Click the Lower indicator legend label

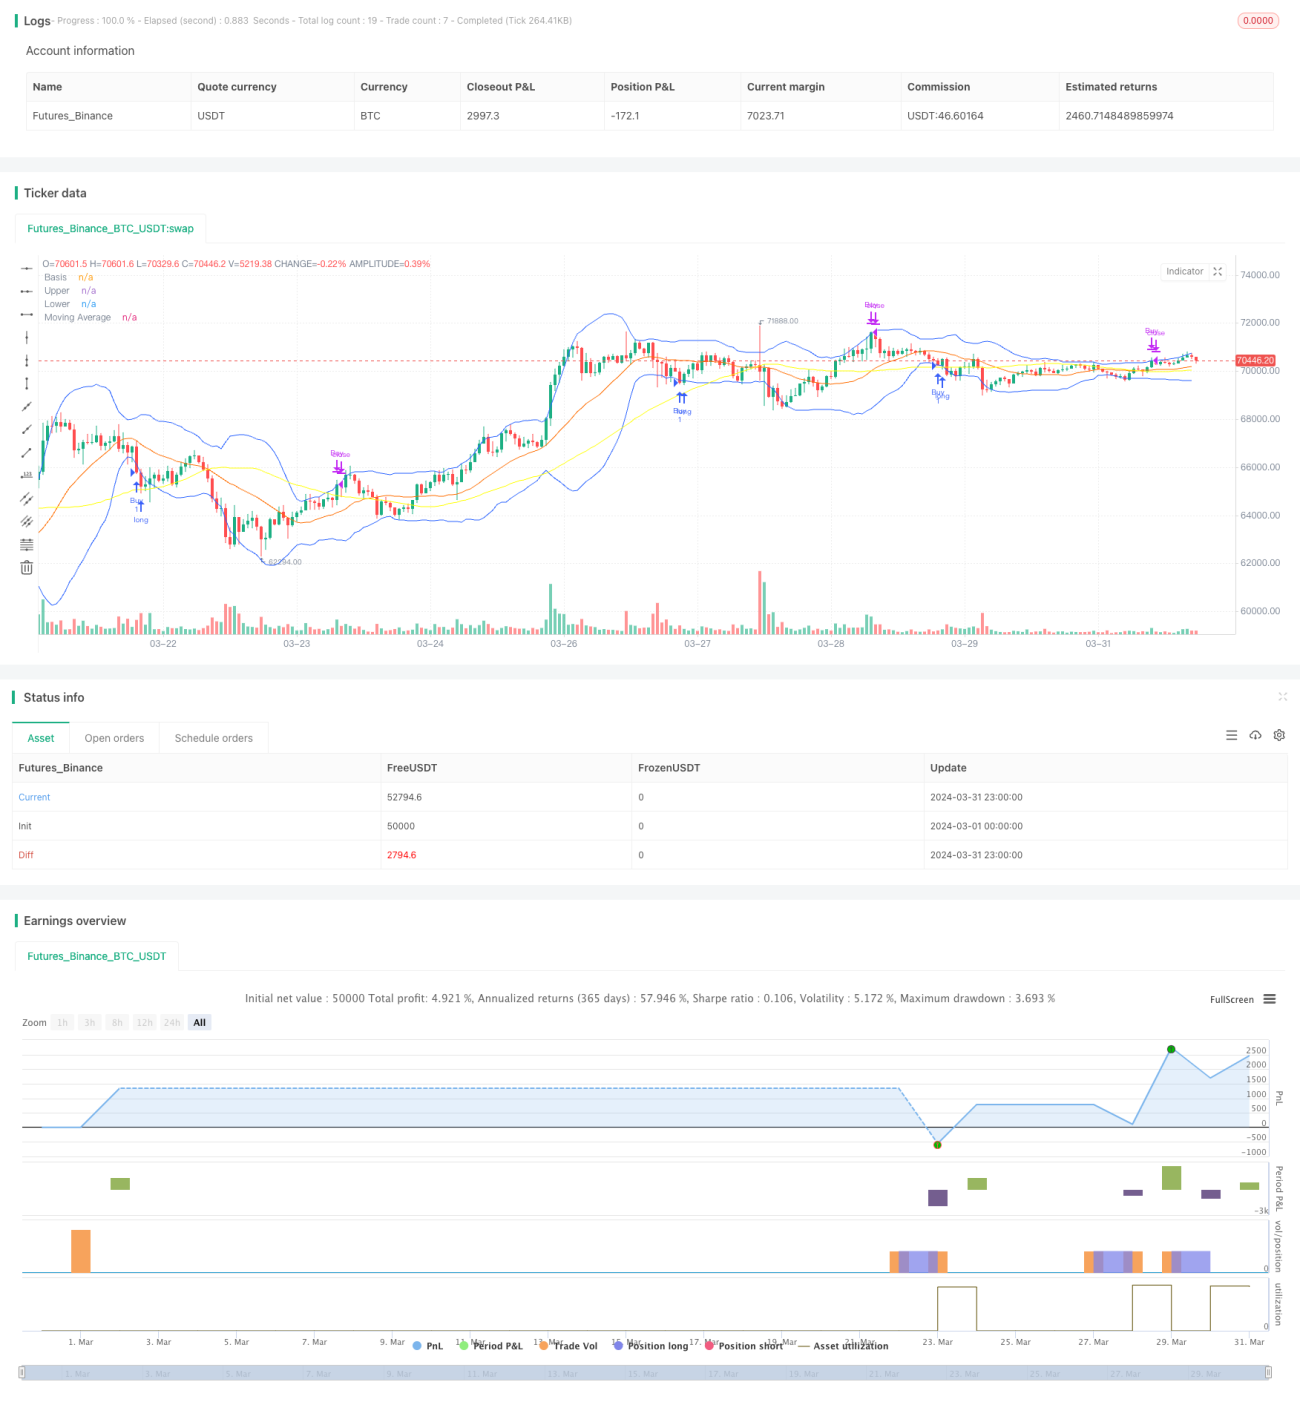tap(57, 304)
